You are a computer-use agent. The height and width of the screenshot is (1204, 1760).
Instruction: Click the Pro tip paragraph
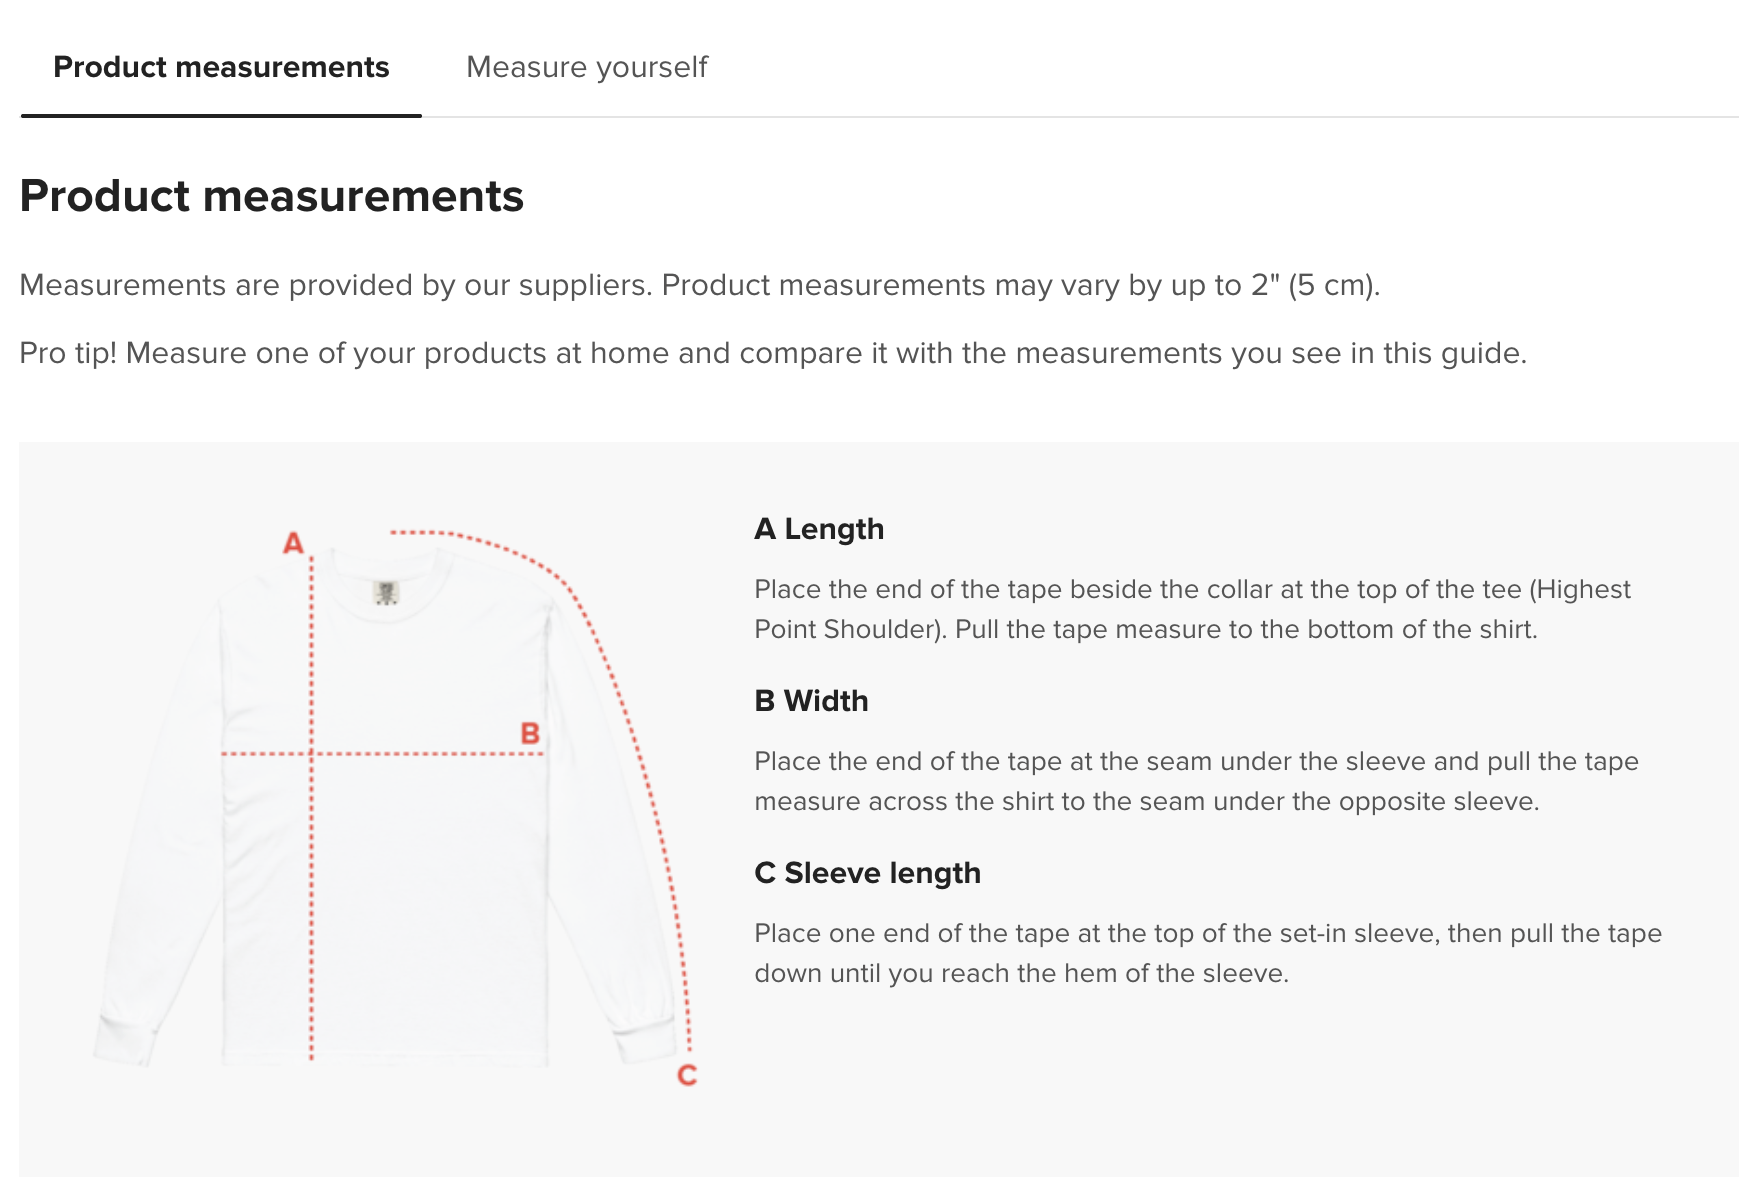(773, 353)
